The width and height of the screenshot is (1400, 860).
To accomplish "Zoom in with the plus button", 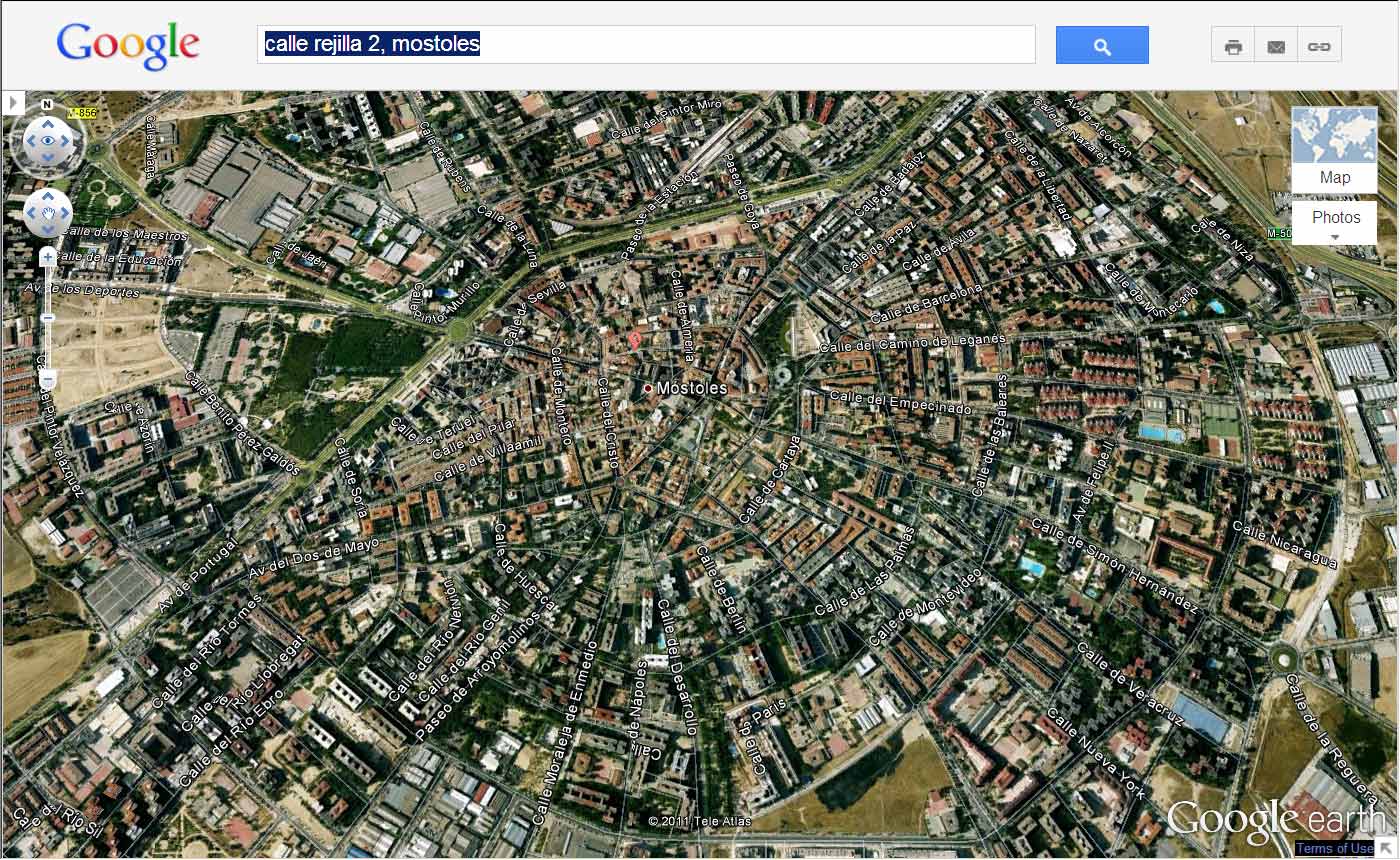I will click(x=48, y=257).
